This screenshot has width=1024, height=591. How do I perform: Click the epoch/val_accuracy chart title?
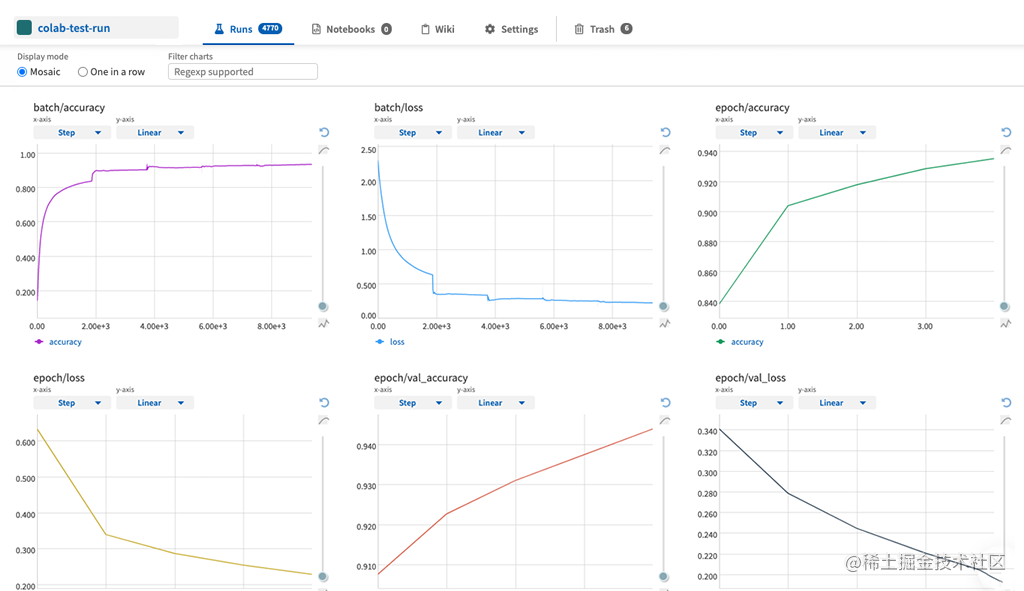(x=421, y=377)
